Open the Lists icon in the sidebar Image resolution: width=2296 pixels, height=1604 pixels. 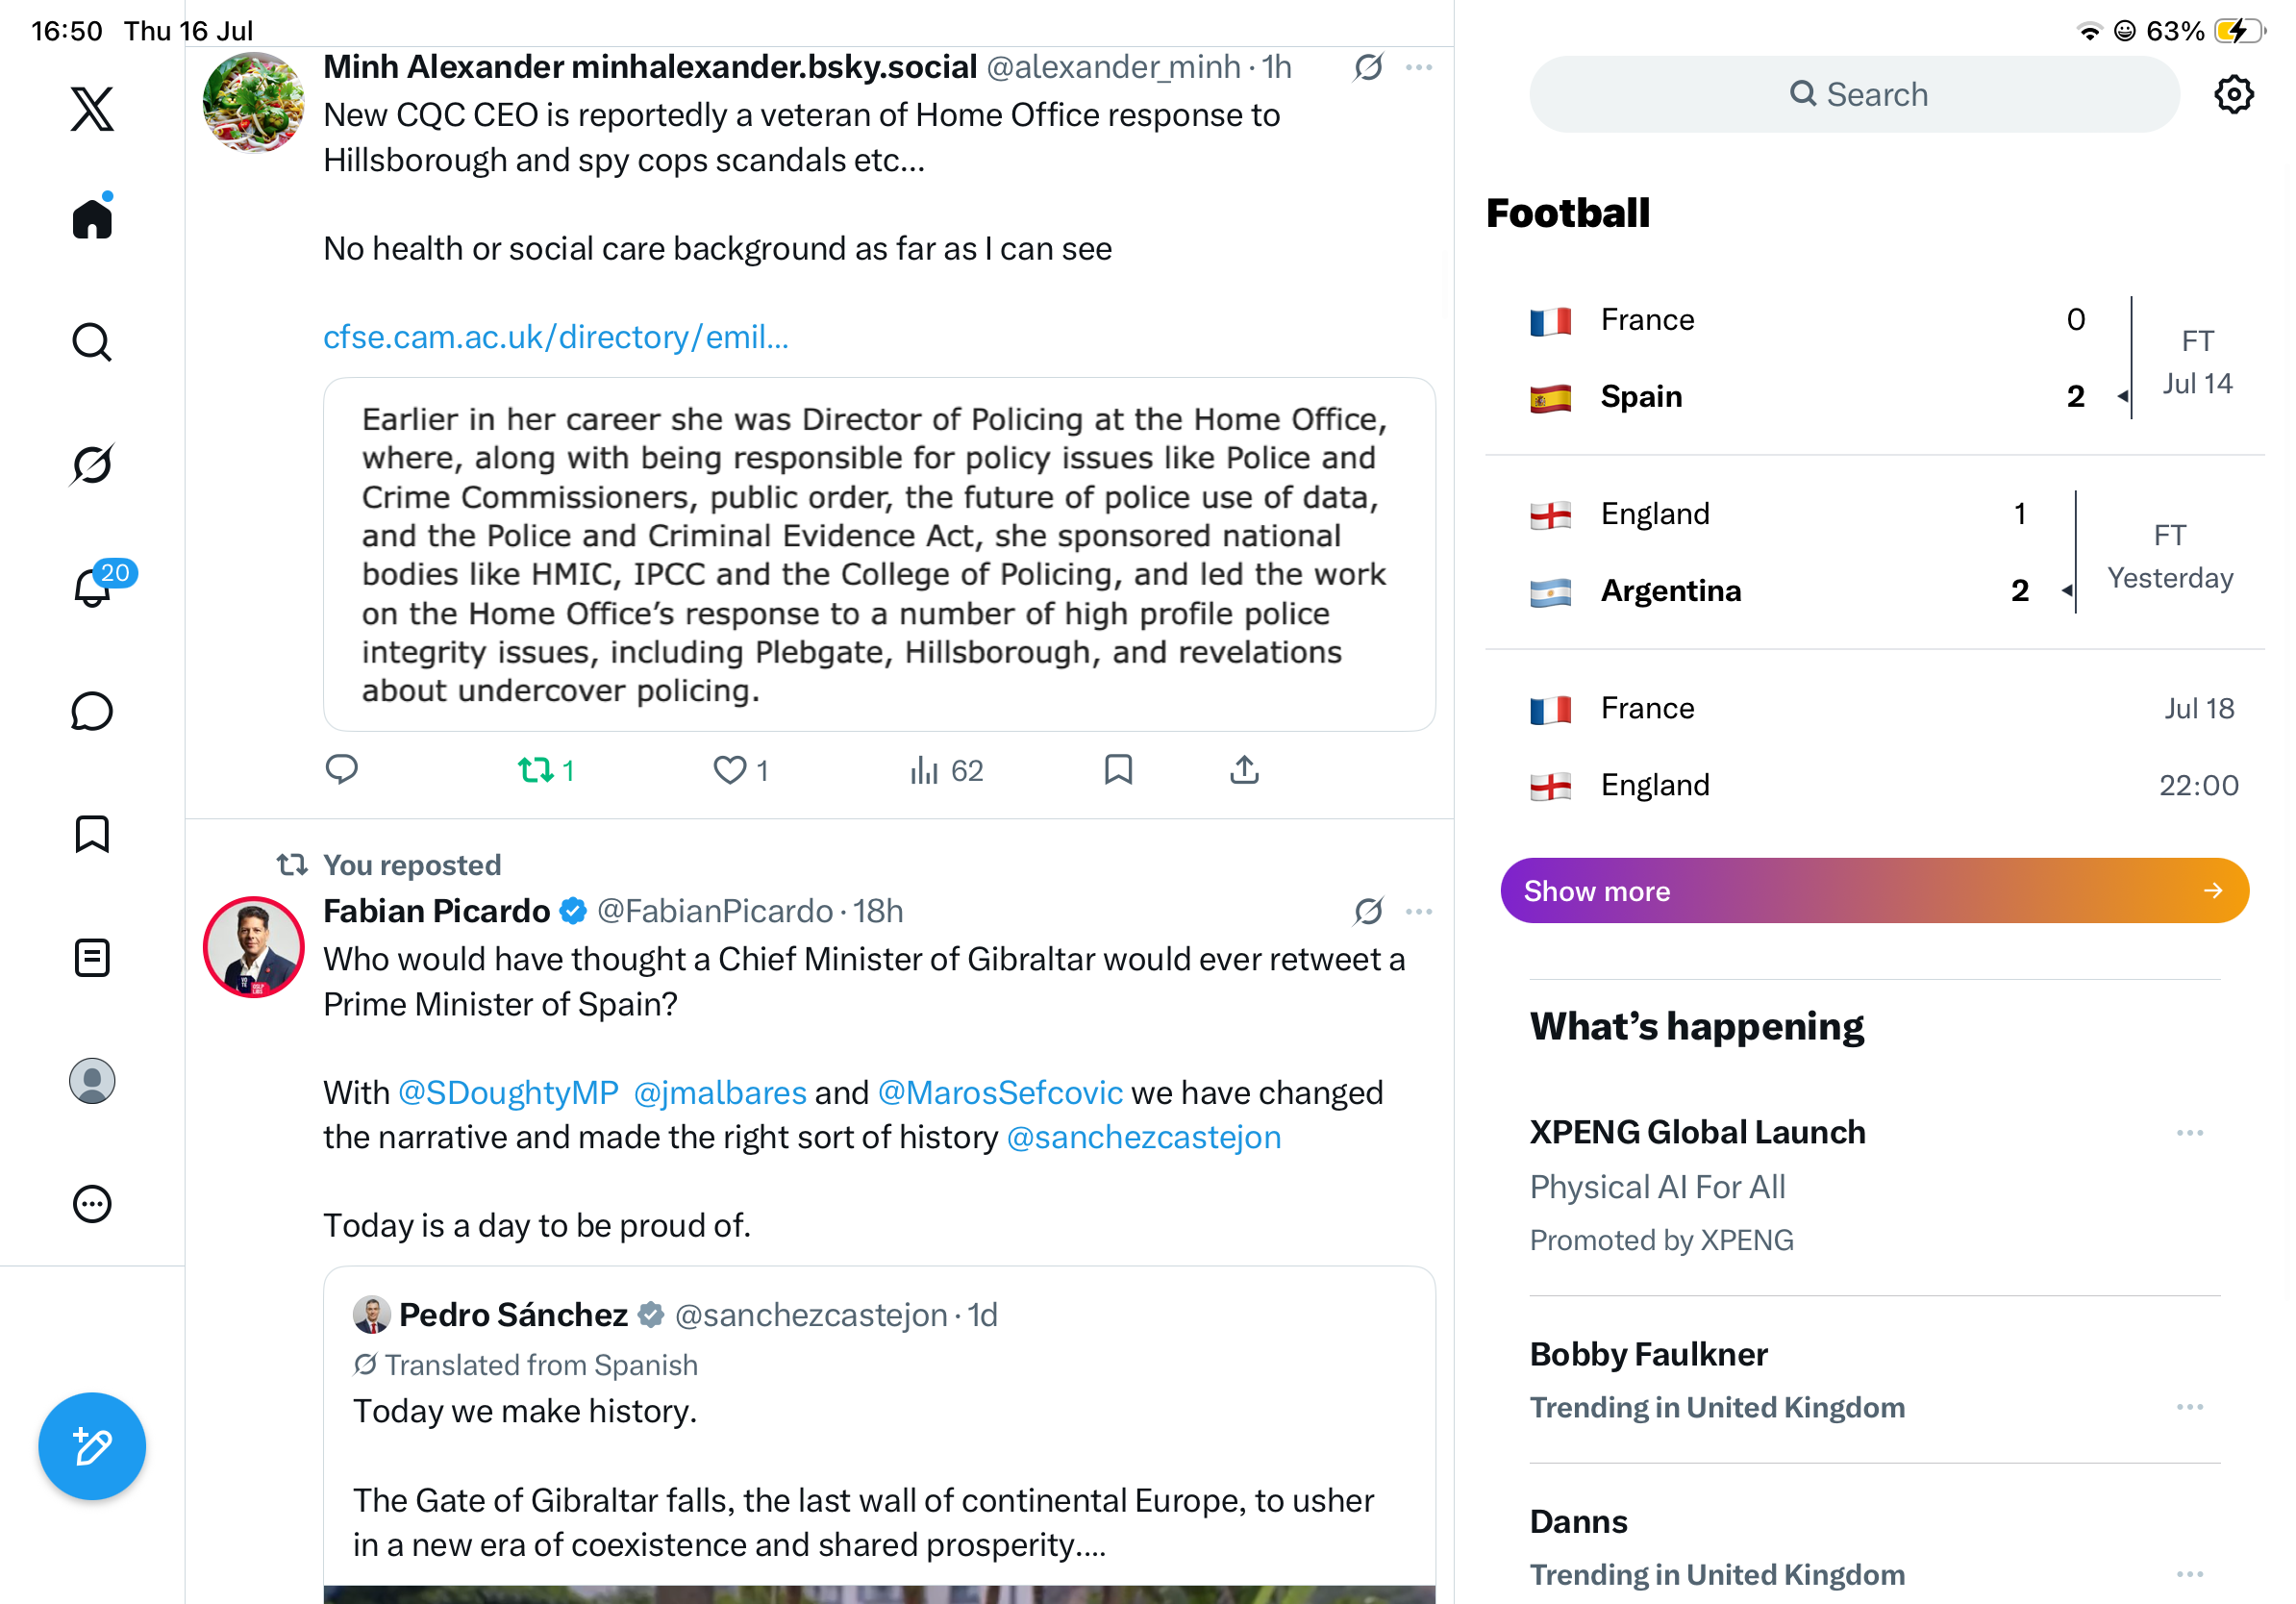pyautogui.click(x=92, y=957)
